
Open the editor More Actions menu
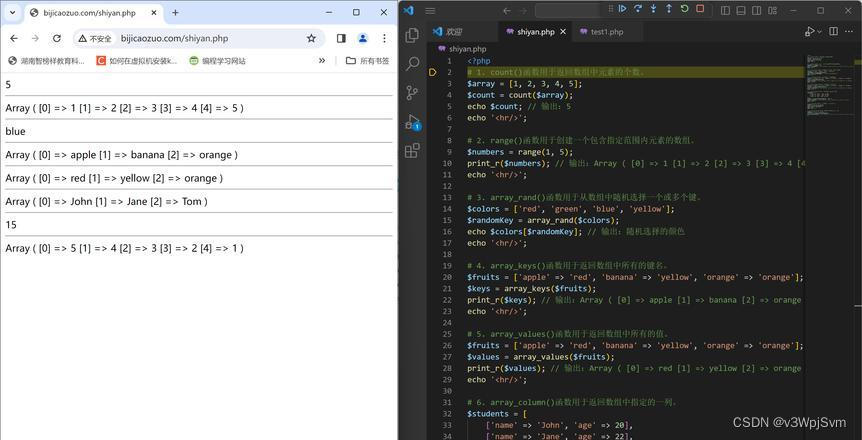click(x=849, y=32)
